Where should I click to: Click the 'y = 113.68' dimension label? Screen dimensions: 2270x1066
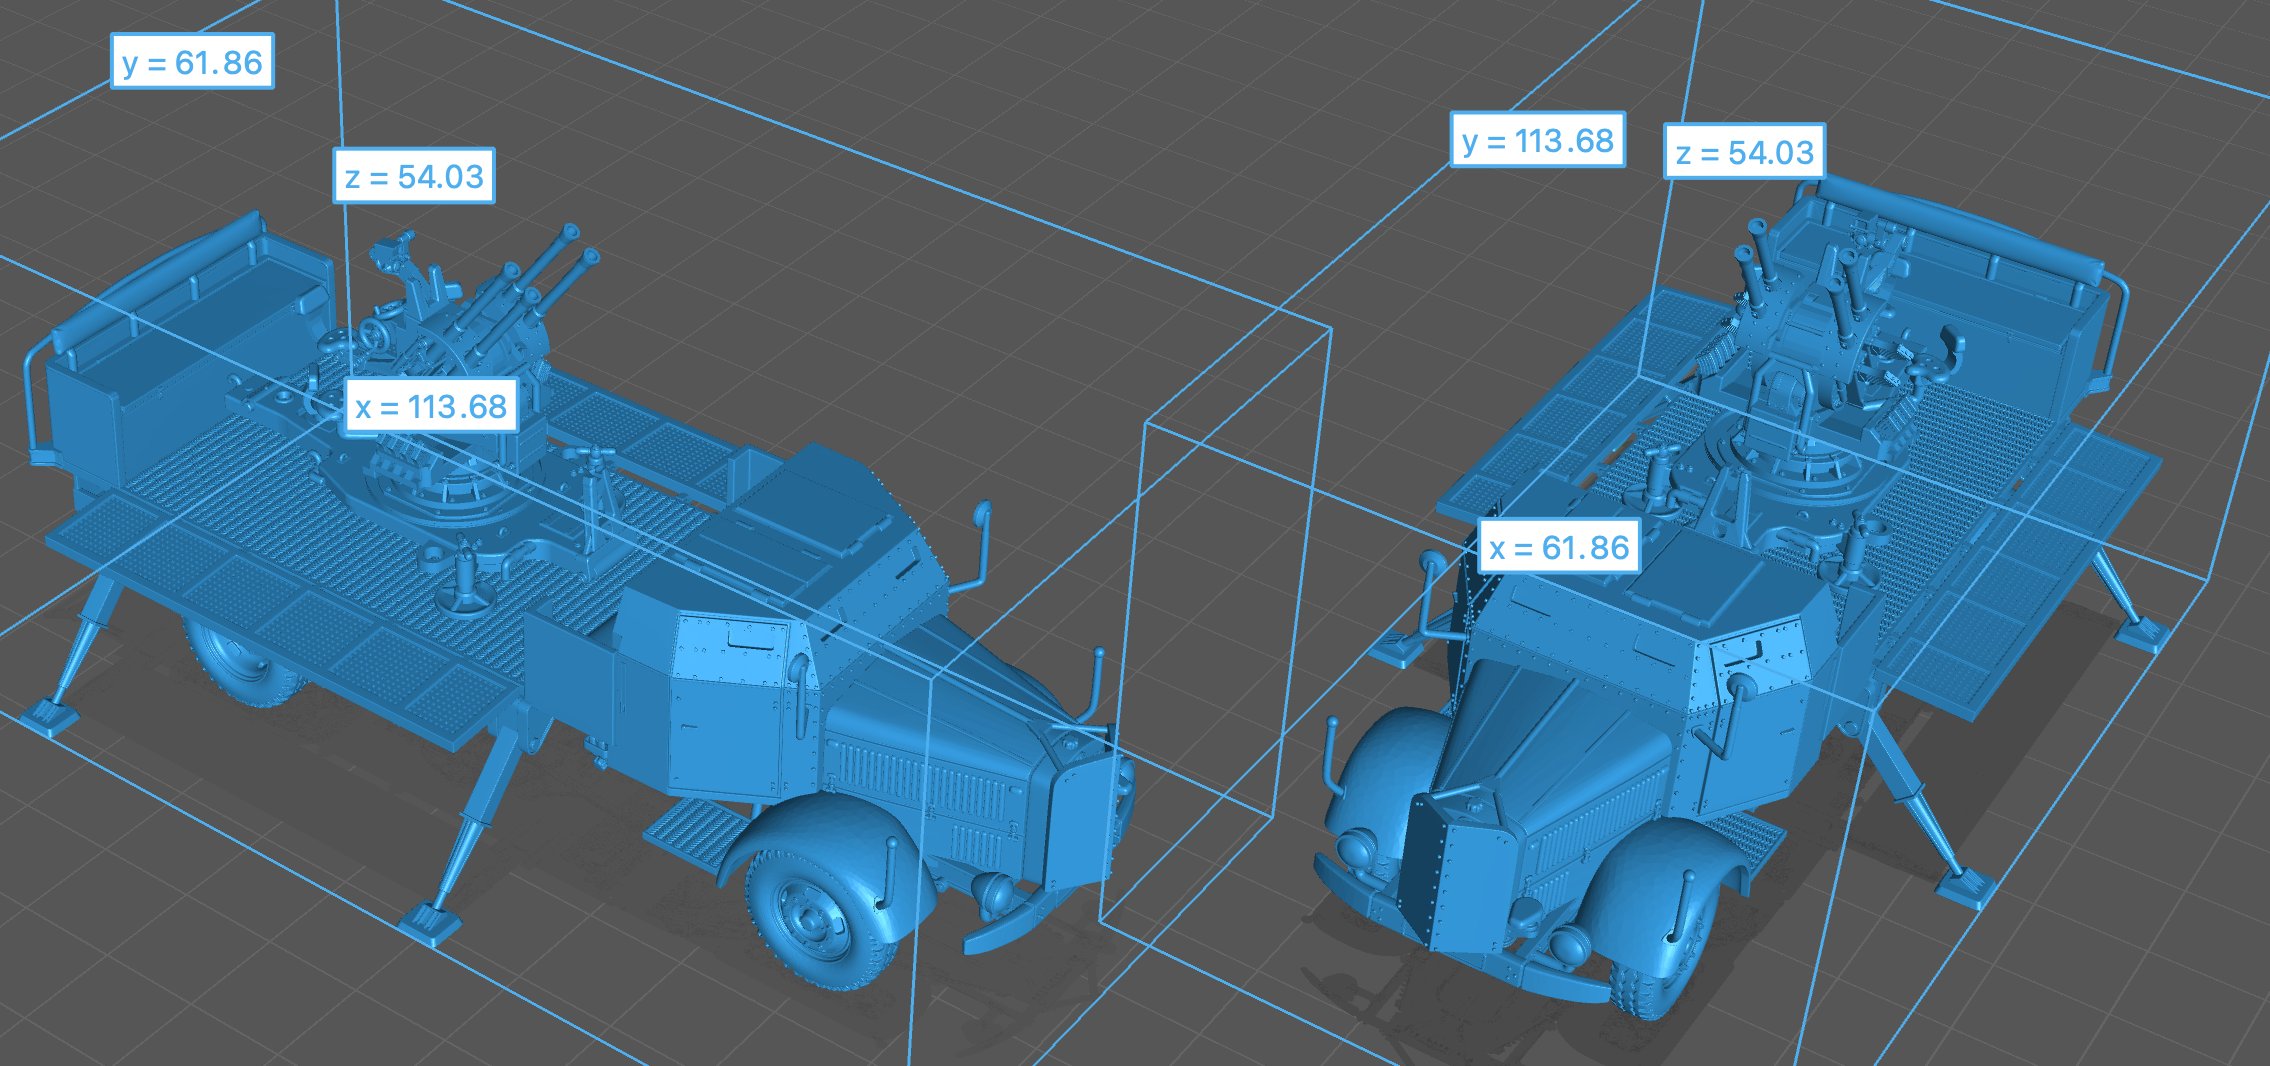coord(1537,140)
